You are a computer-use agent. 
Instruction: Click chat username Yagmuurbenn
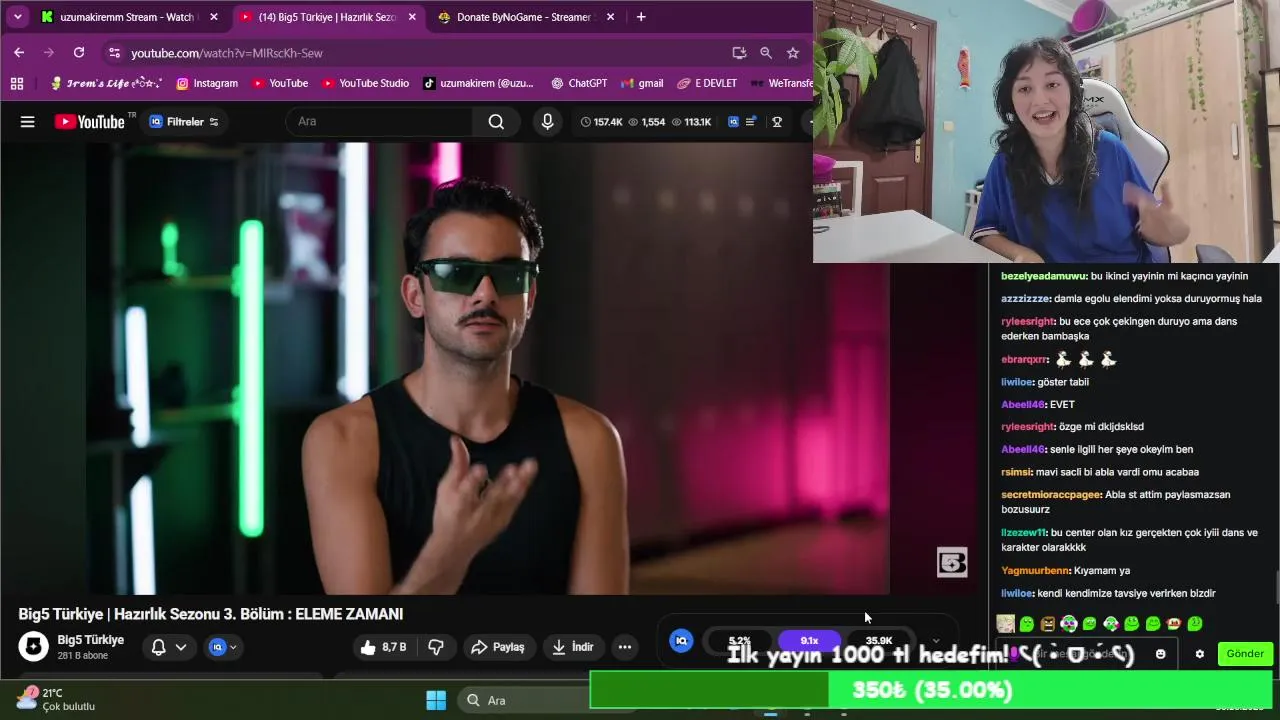[x=1035, y=570]
